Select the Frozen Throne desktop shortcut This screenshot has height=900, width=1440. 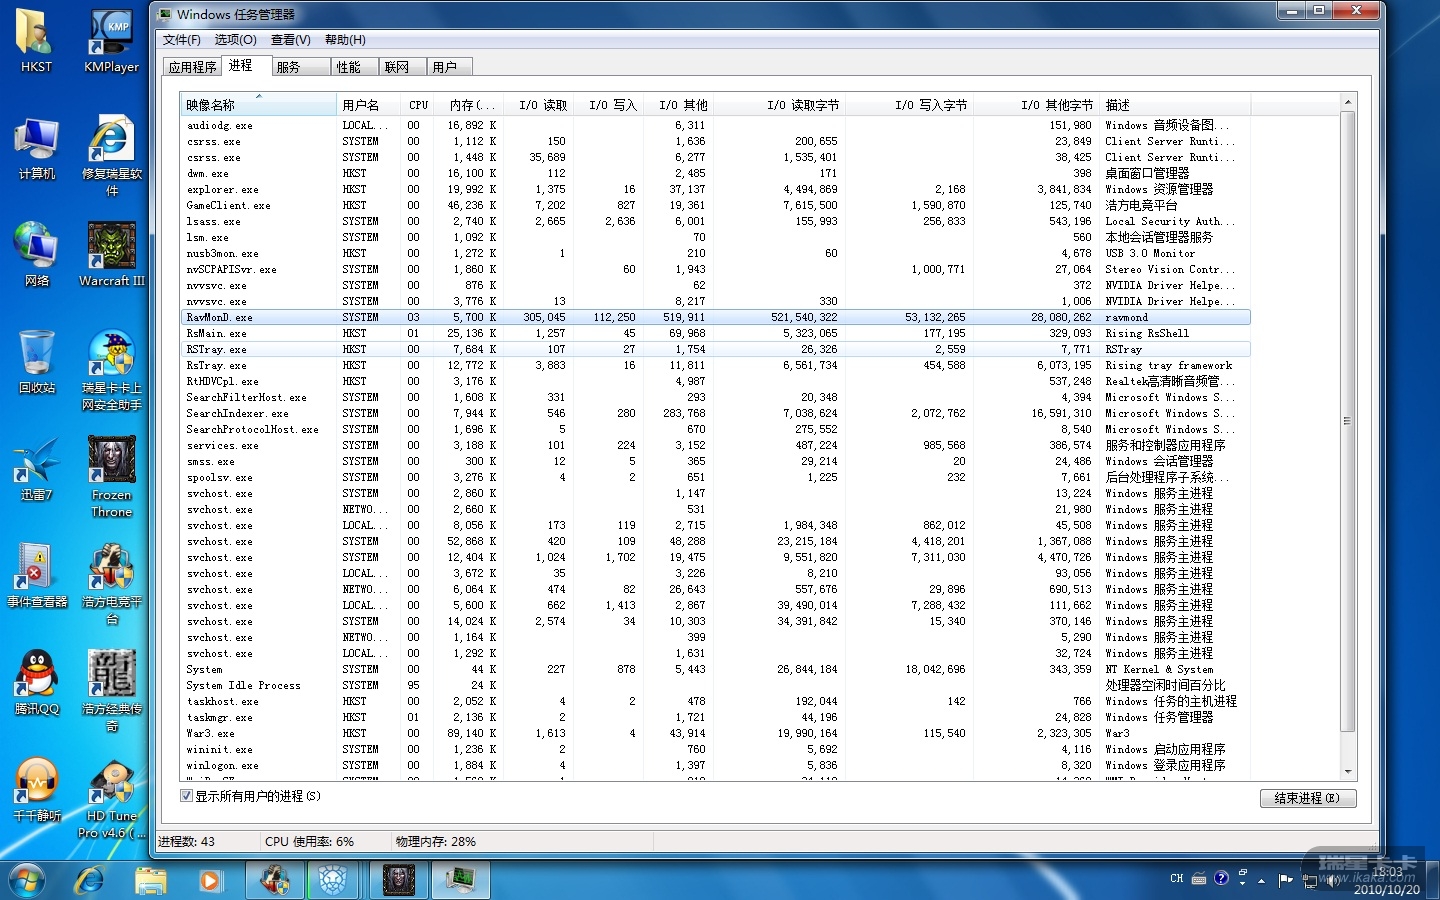(x=111, y=477)
